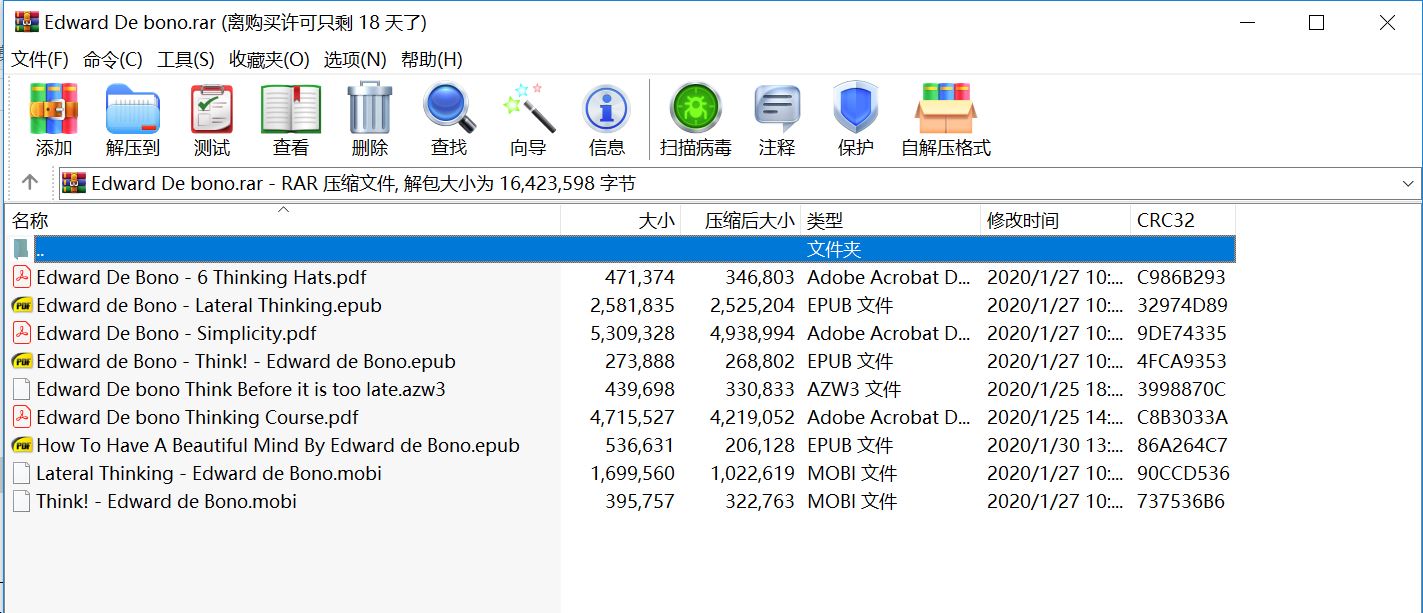Sort by the 类型 column header
This screenshot has height=613, width=1423.
click(891, 220)
